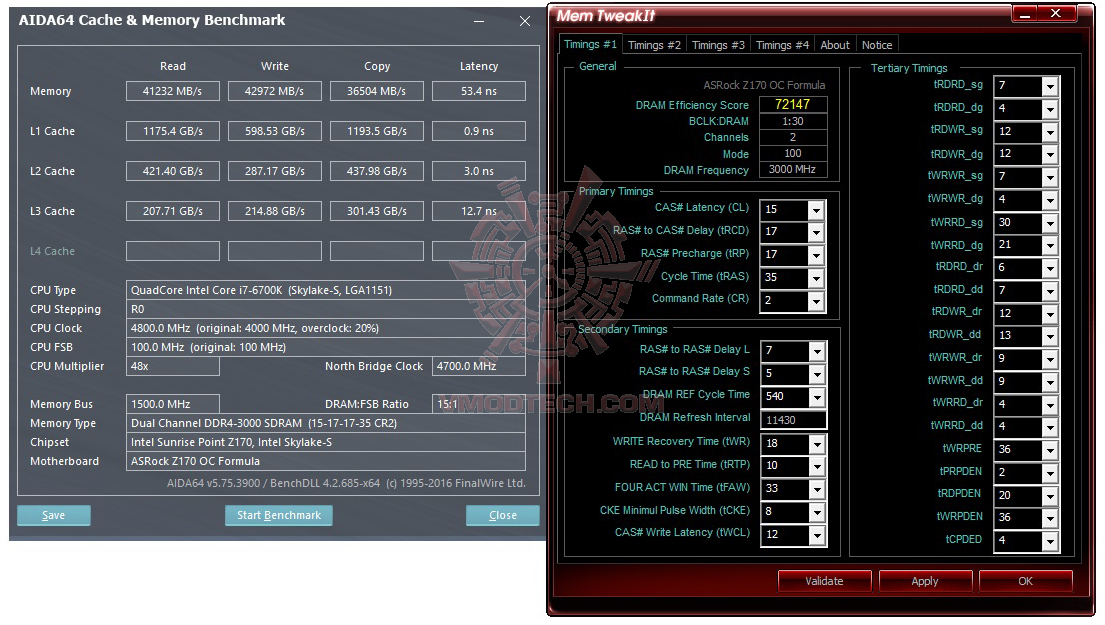The image size is (1105, 625).
Task: Confirm with the OK button
Action: (x=1025, y=581)
